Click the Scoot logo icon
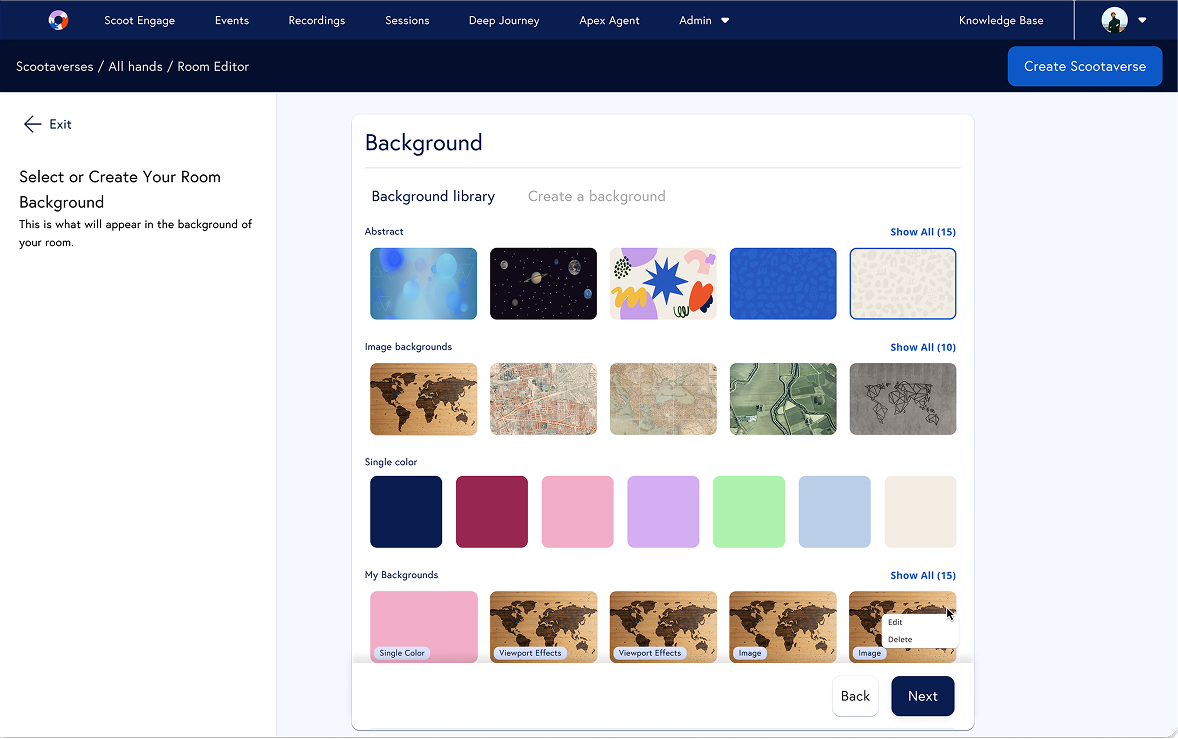 pyautogui.click(x=58, y=20)
